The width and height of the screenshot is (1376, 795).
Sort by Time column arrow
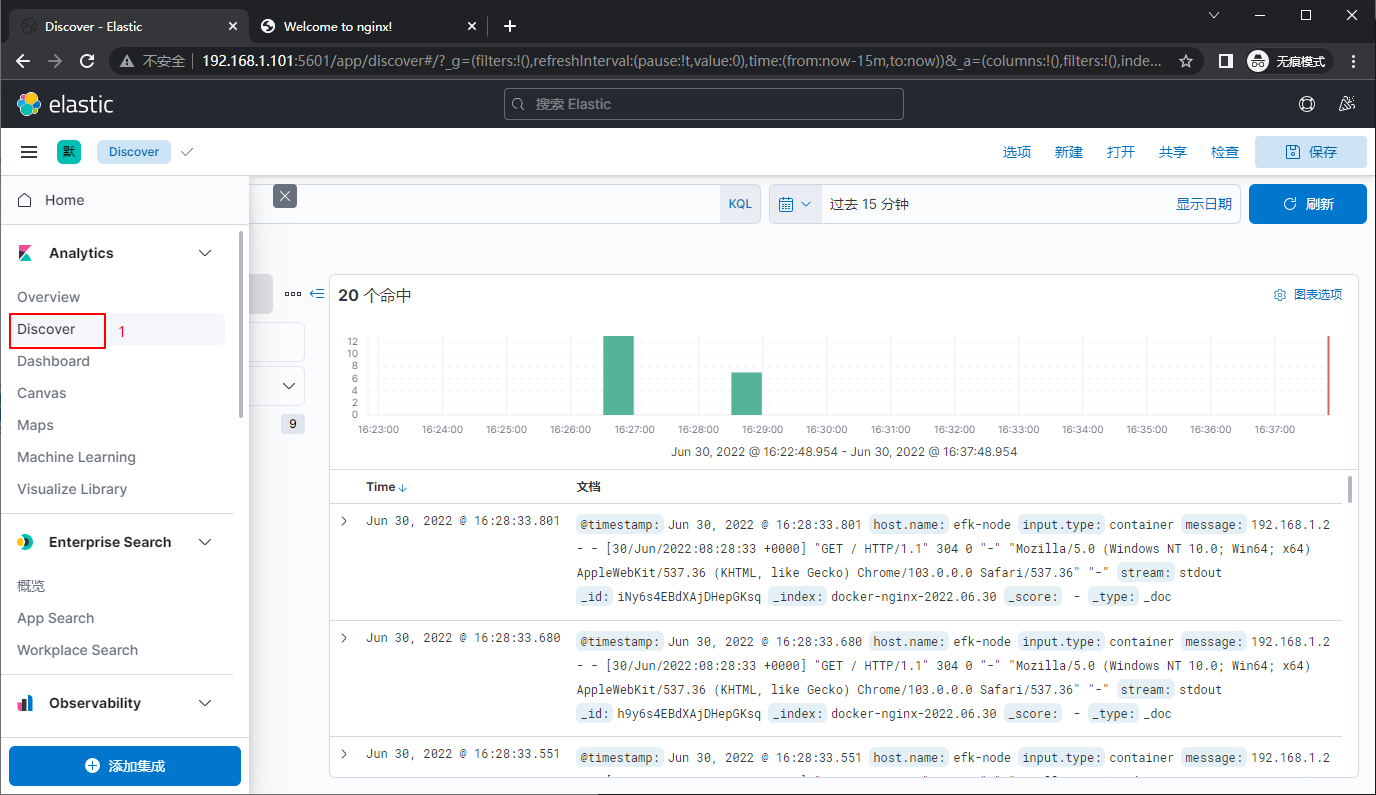403,487
